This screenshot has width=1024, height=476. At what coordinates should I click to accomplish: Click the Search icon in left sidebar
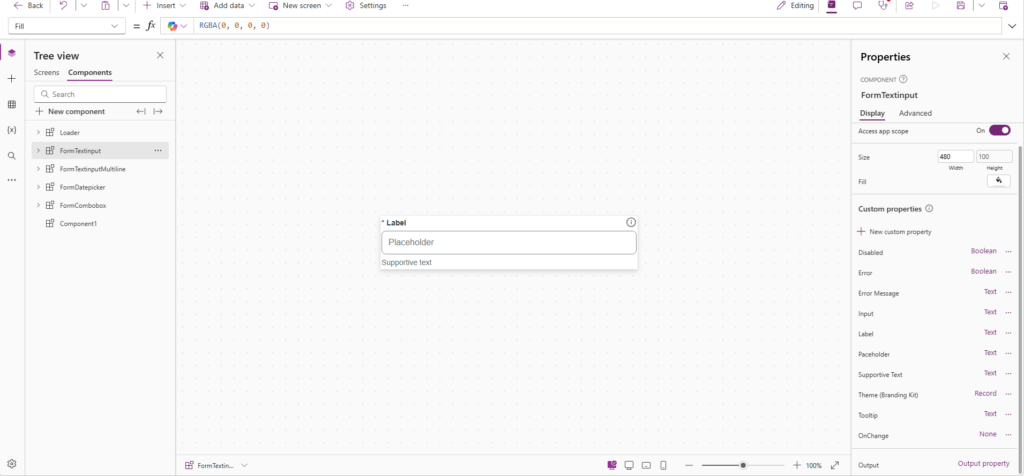11,156
